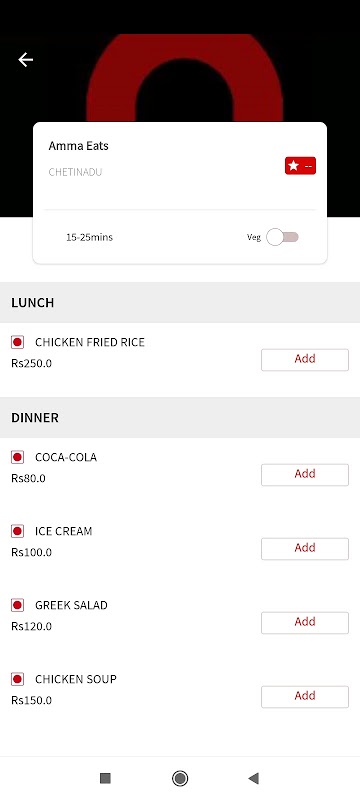Click non-veg indicator beside Greek Salad

coord(17,605)
